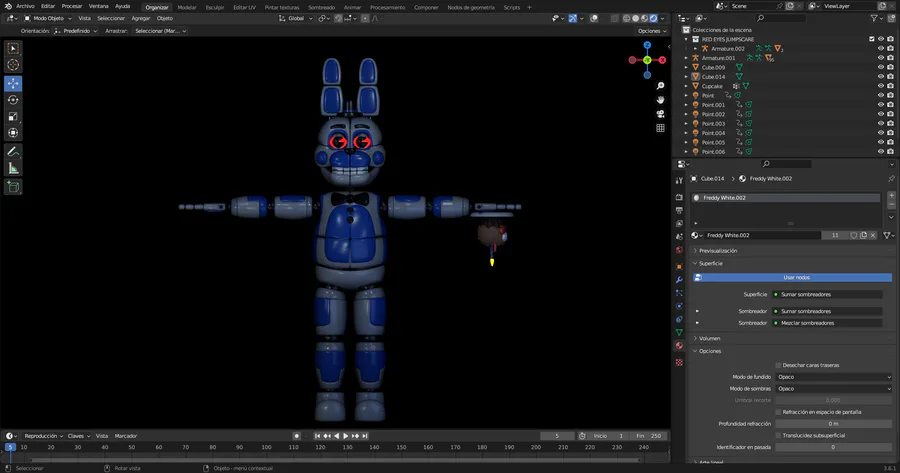Click the Usar nodos button
The width and height of the screenshot is (900, 473).
coord(792,277)
